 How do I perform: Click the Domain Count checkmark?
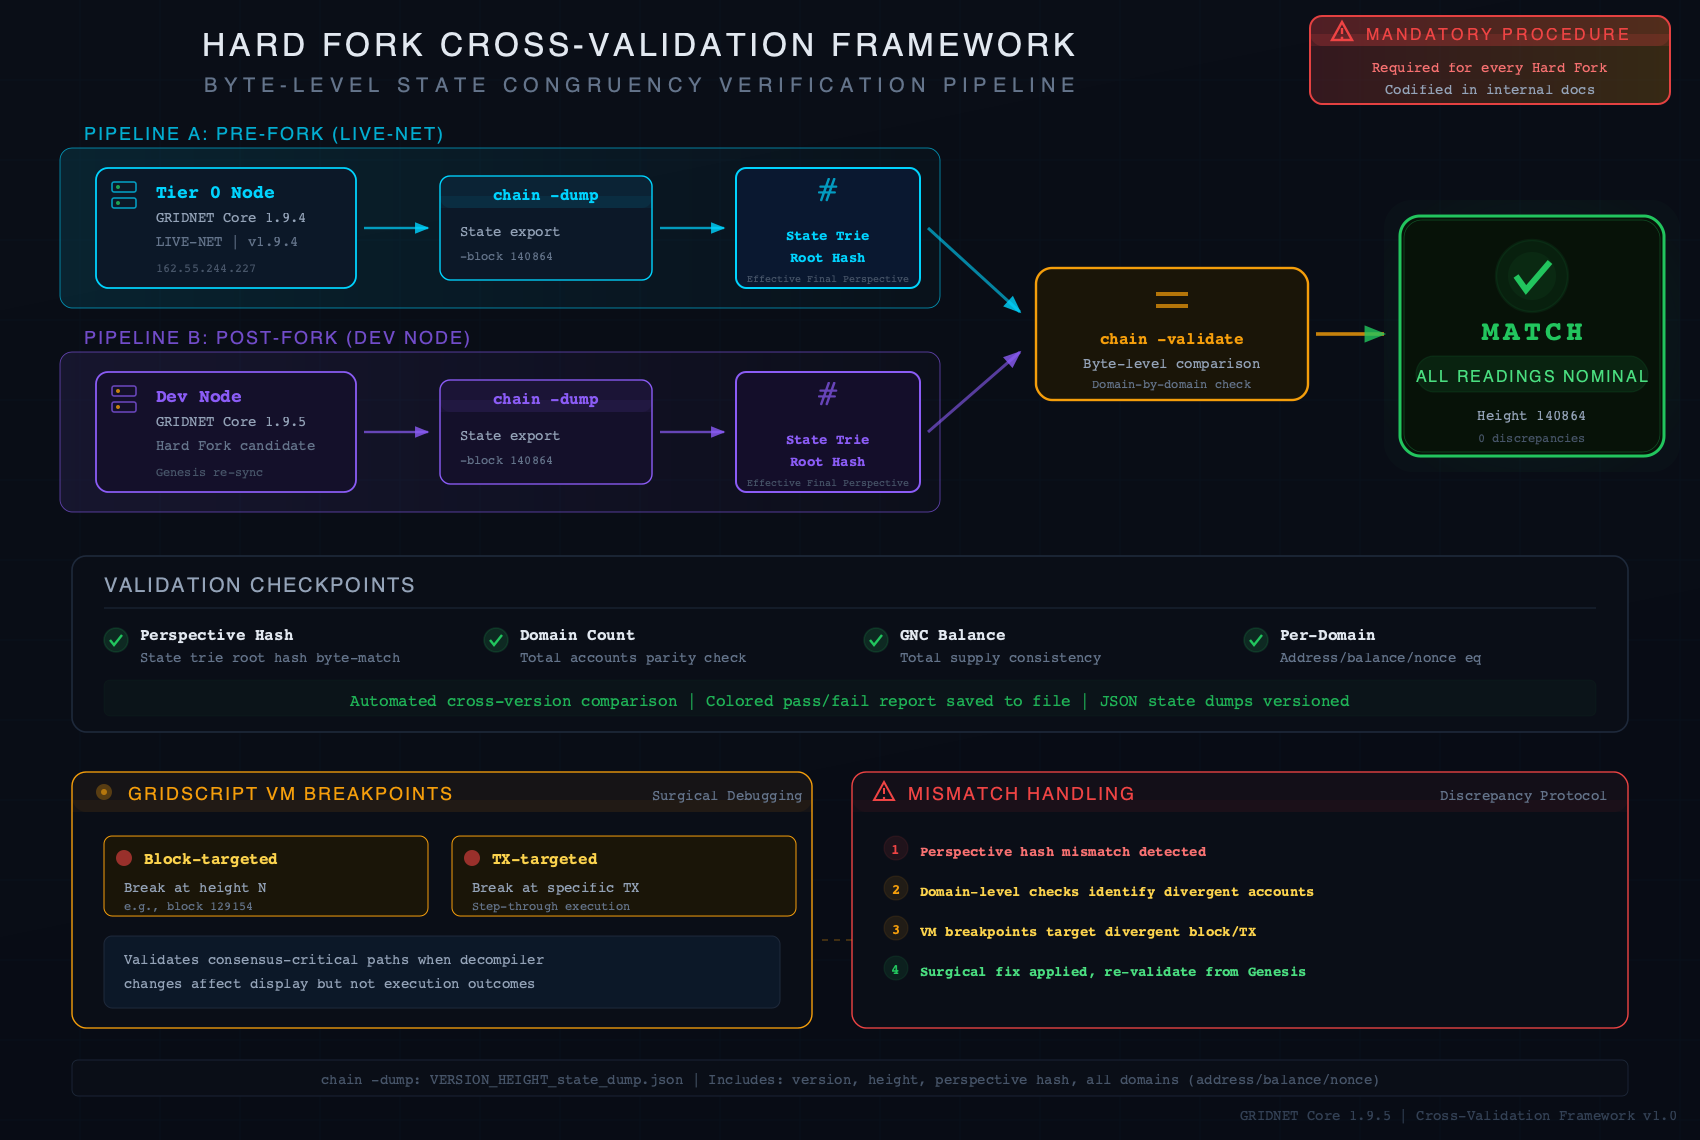(496, 640)
